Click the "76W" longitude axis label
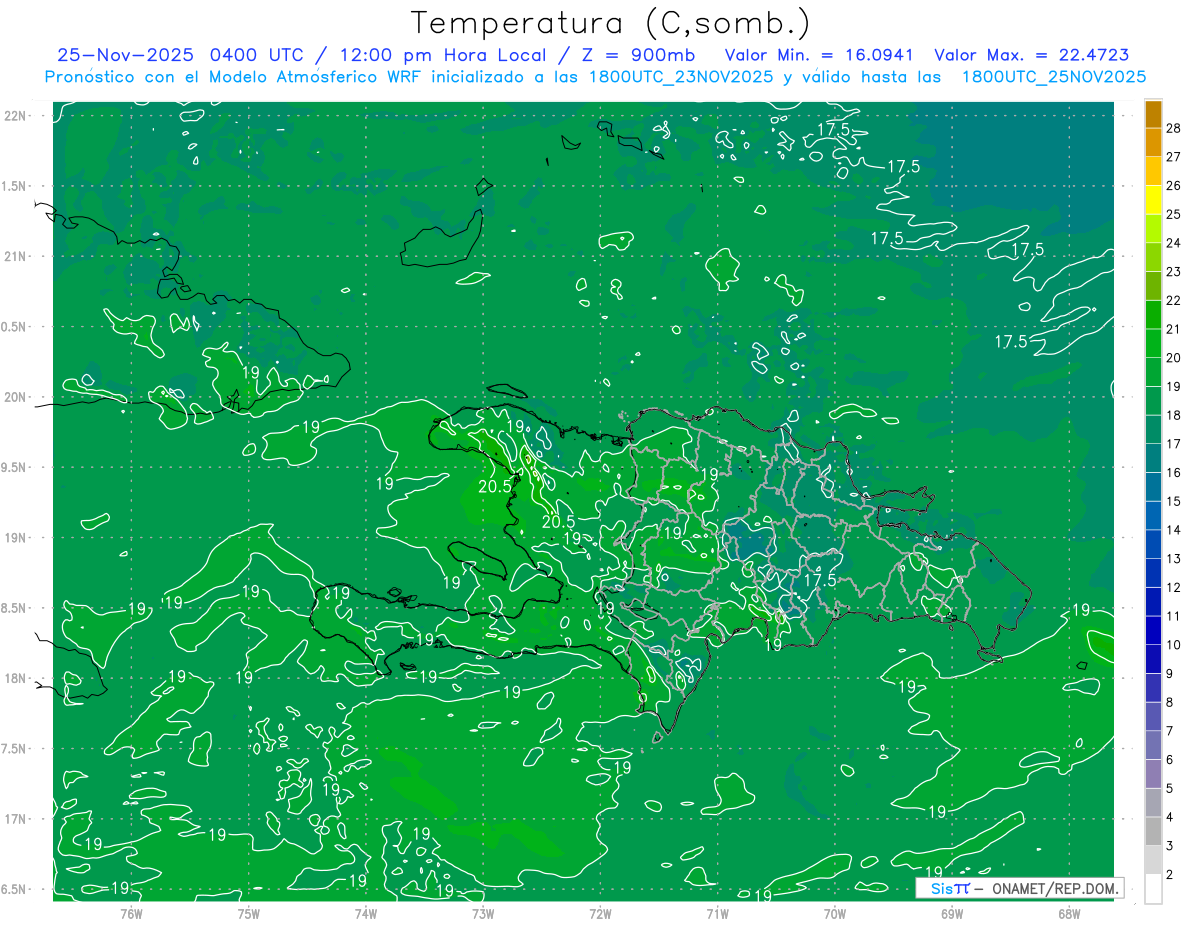Screen dimensions: 1200x927 [131, 913]
